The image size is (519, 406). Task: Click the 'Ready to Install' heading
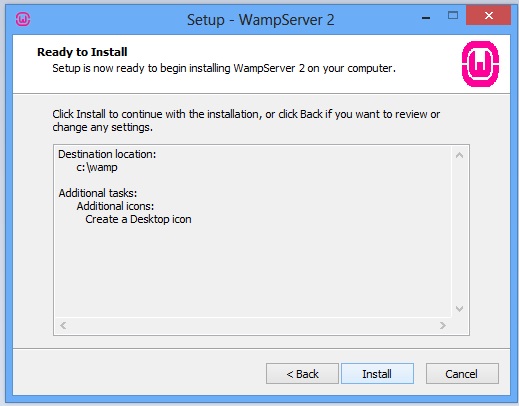click(82, 52)
